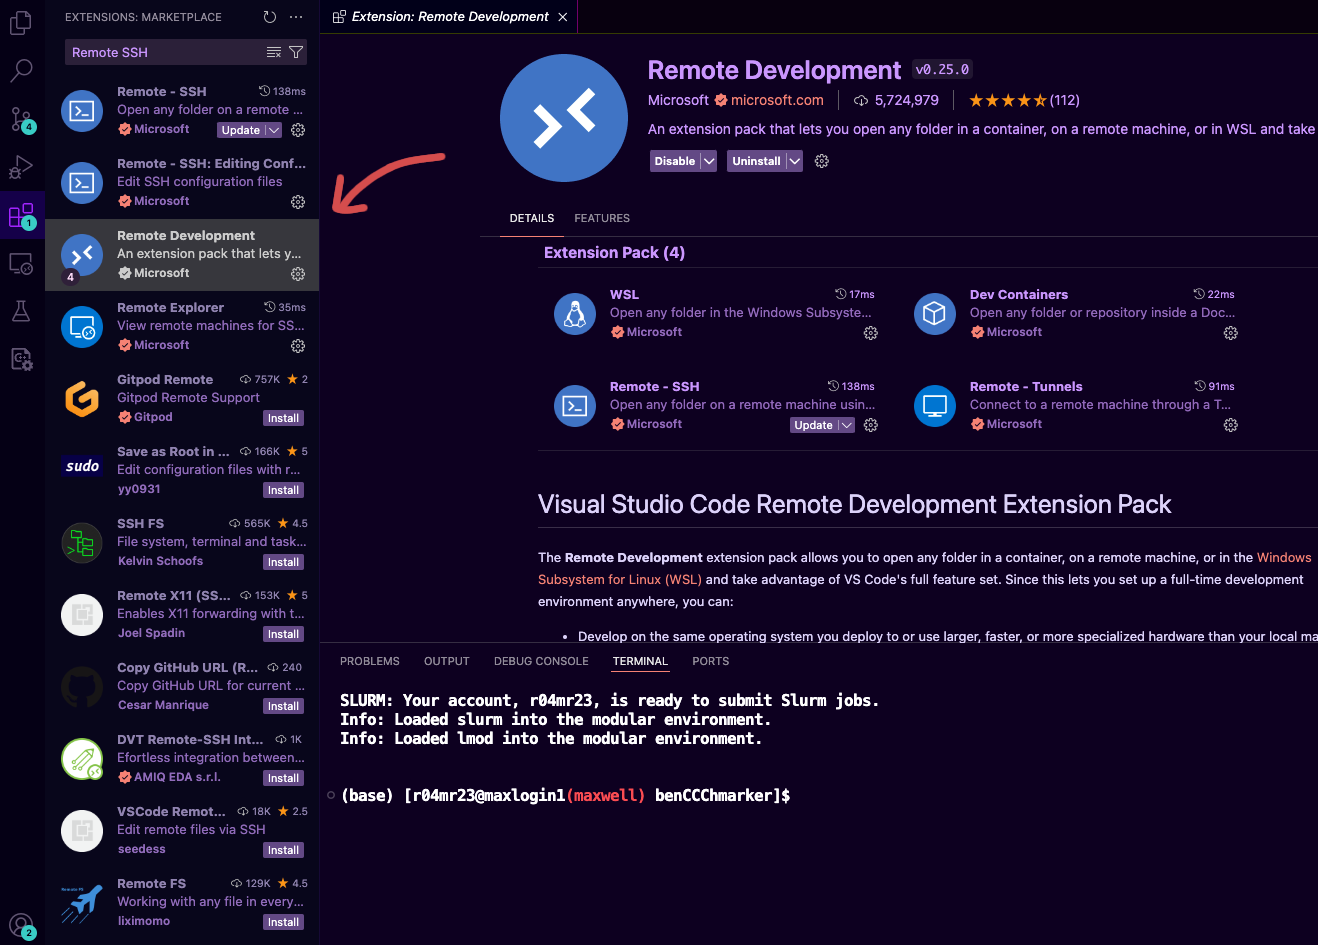Open the Explorer view in the activity bar

point(21,22)
